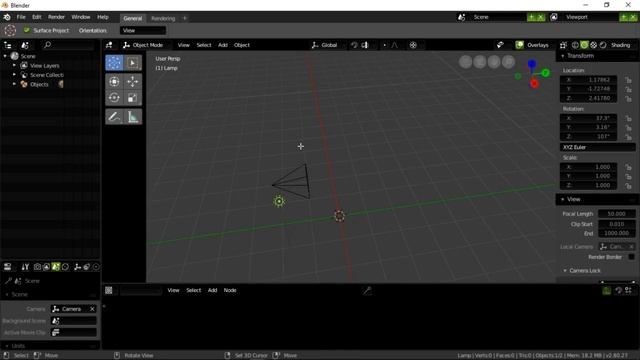Open the World properties tab icon
The image size is (640, 360).
point(65,267)
